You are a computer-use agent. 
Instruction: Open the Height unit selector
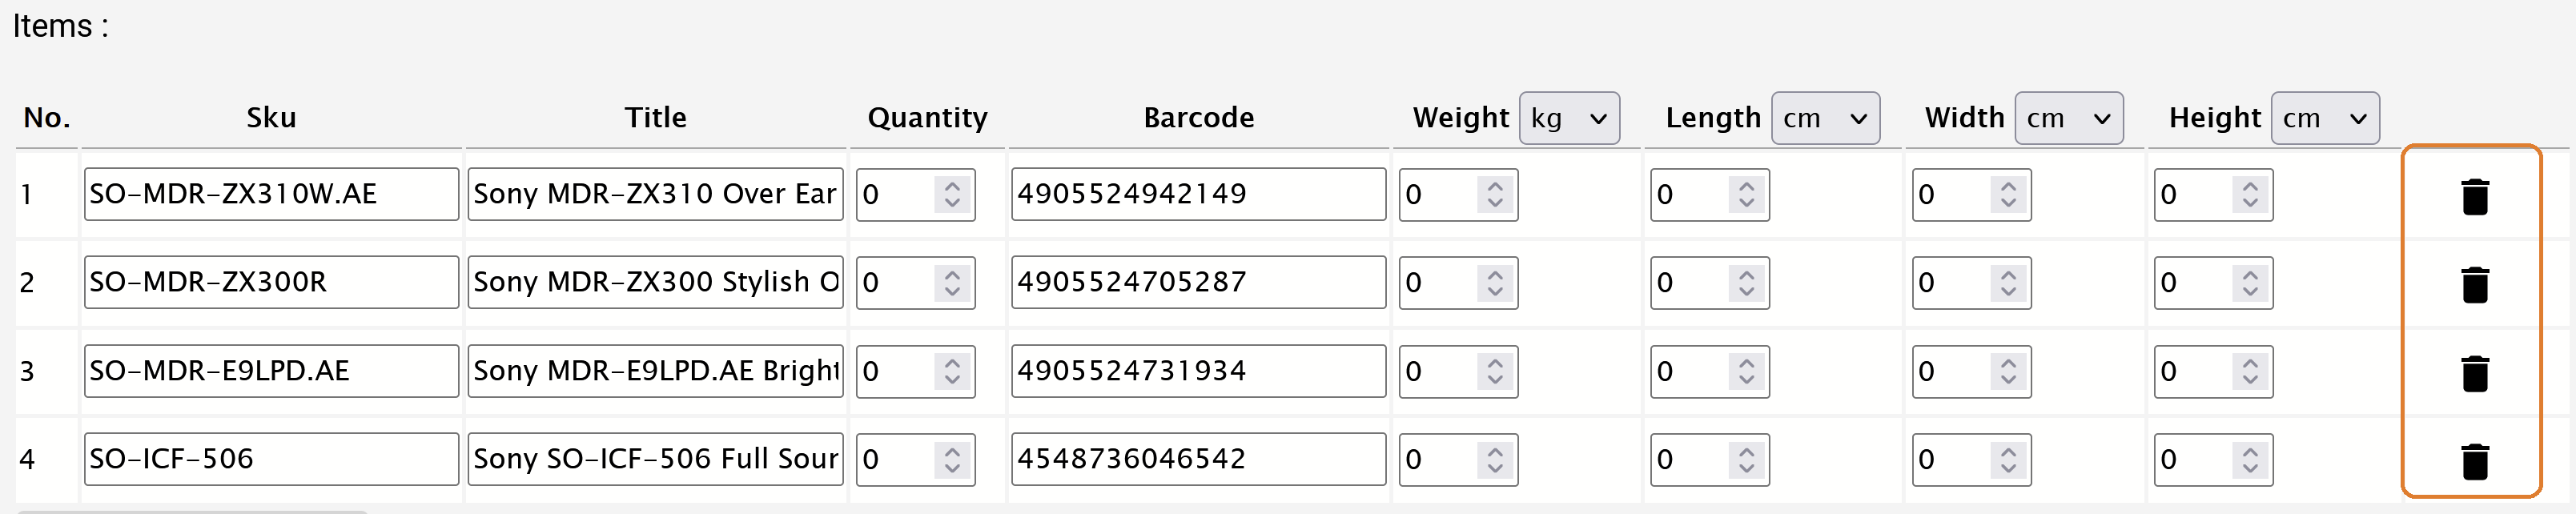(x=2326, y=117)
